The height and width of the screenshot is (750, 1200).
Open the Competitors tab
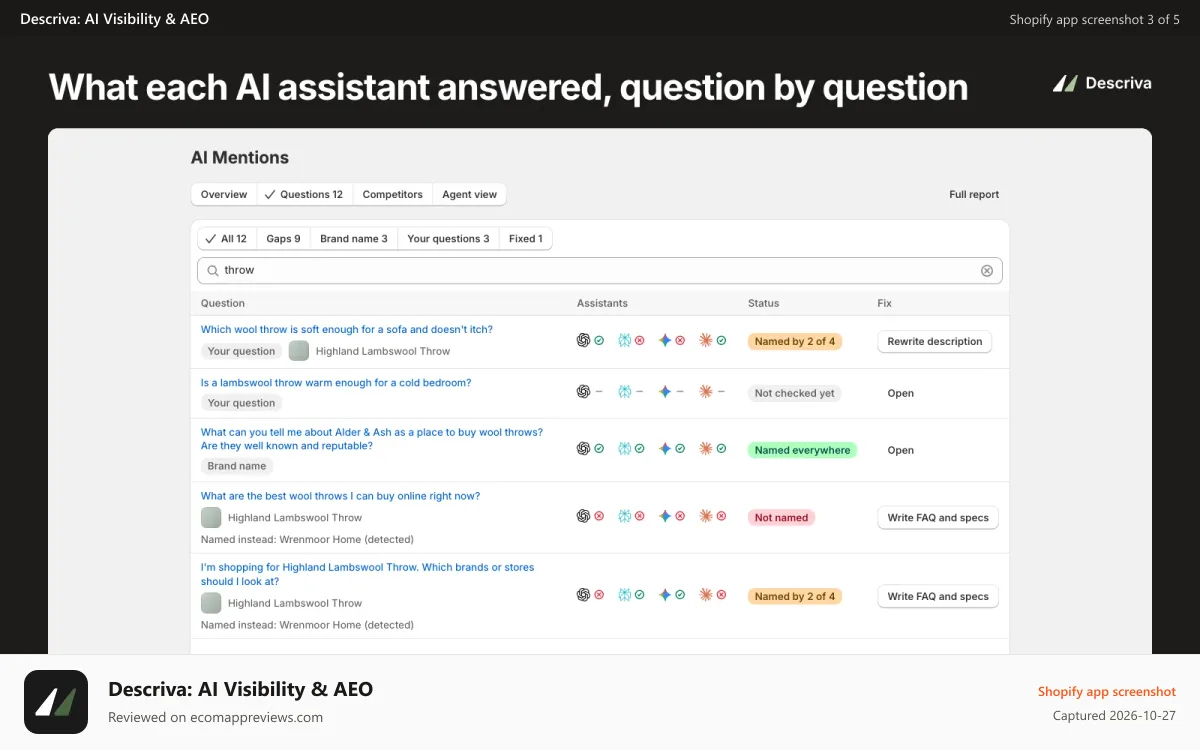click(x=392, y=194)
